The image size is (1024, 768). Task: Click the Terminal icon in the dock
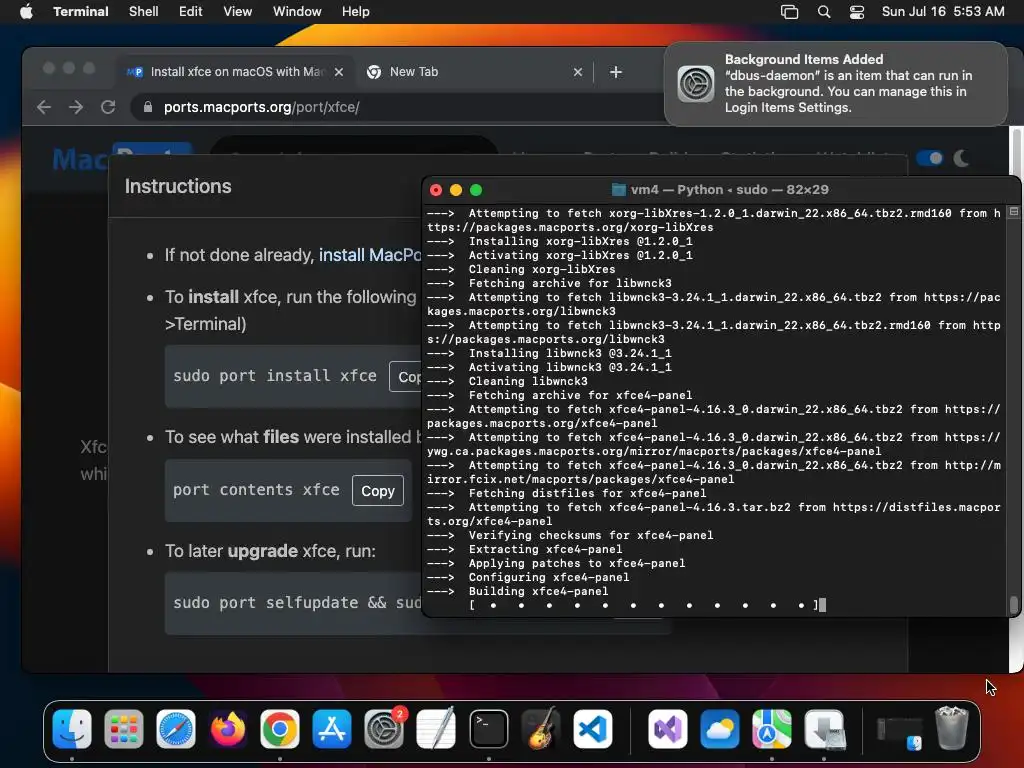point(488,729)
